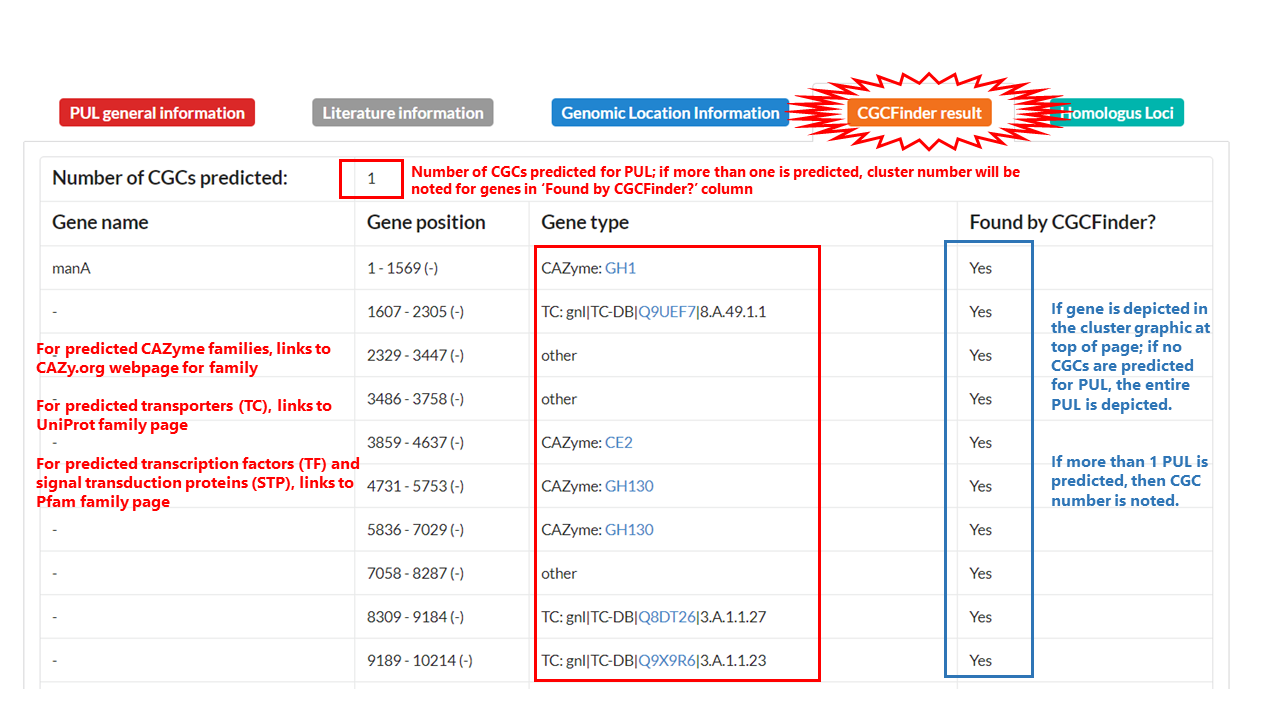Screen dimensions: 1280x720
Task: Click the Gene position column header
Action: tap(426, 223)
